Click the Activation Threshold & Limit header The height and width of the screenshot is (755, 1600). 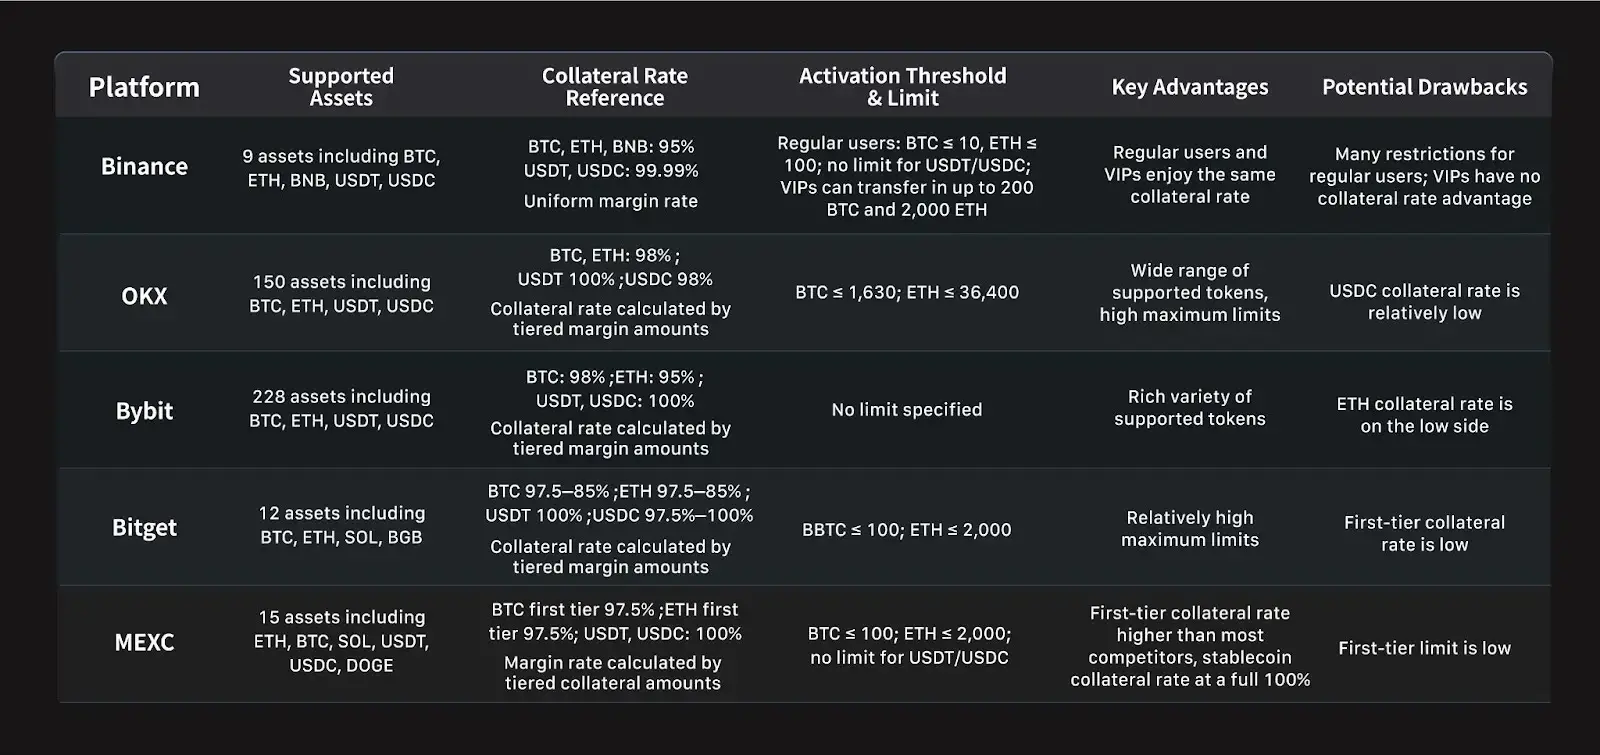902,87
